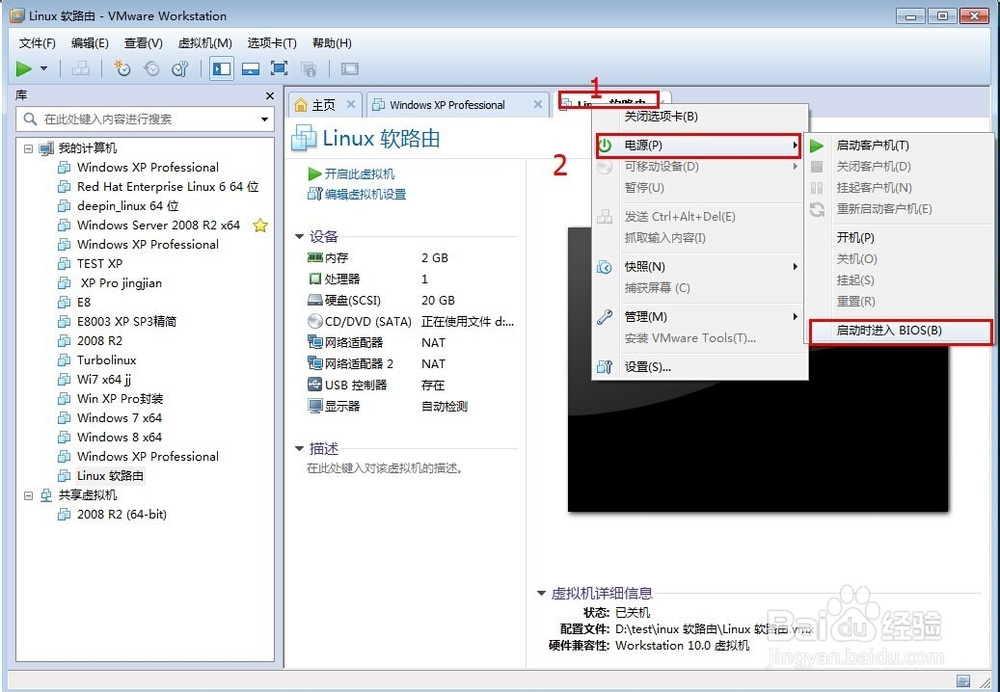Open the 选项卡(T) menu
This screenshot has width=1000, height=692.
pos(272,43)
